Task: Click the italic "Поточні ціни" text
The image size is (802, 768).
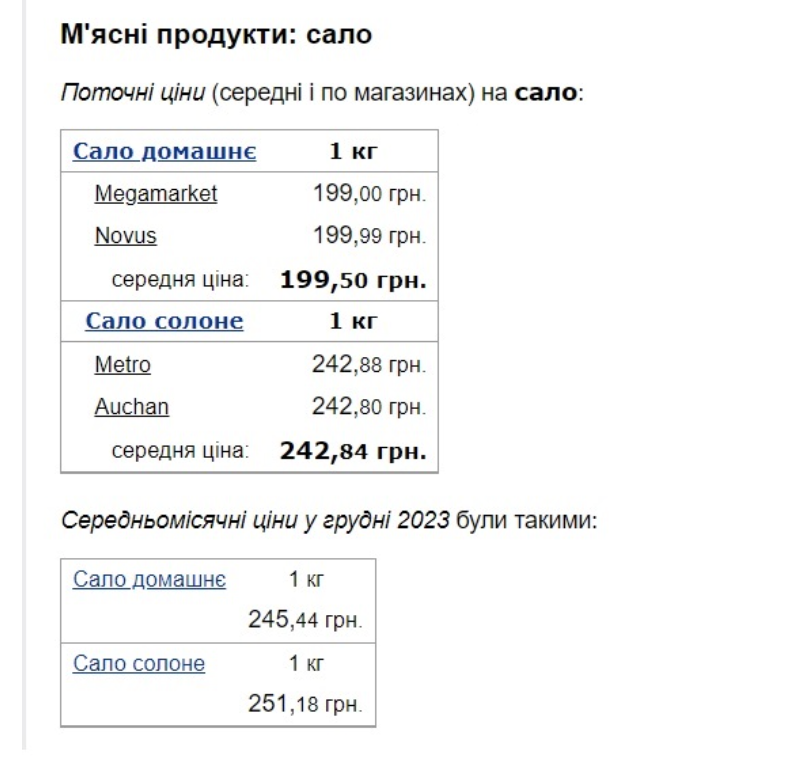Action: [x=120, y=94]
